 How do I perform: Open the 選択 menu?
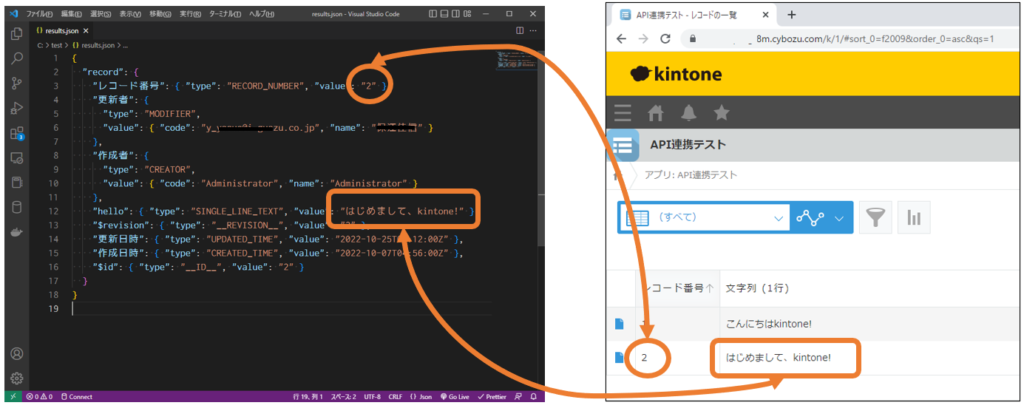pos(101,14)
